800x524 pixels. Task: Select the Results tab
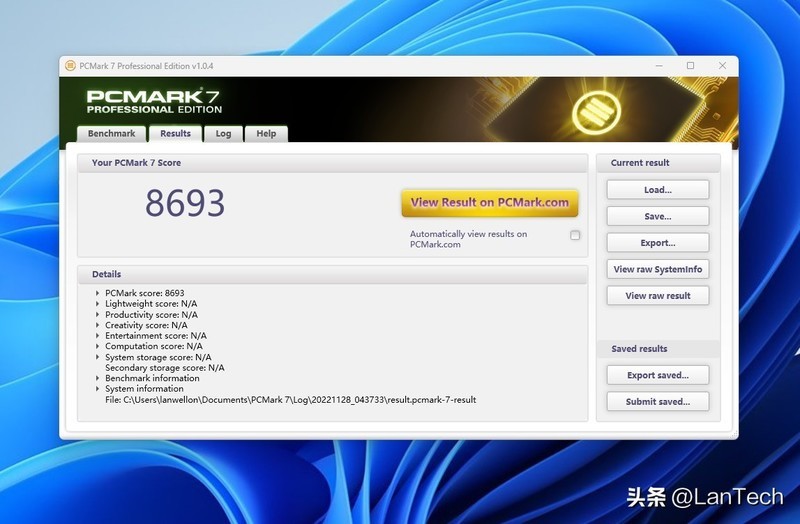(175, 134)
